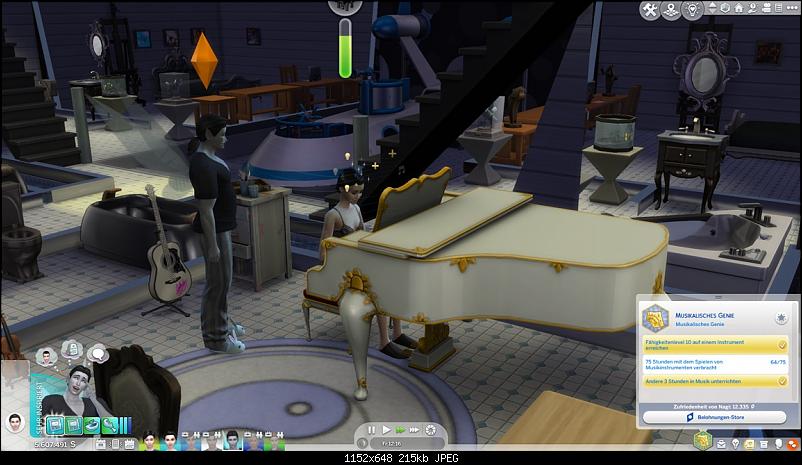This screenshot has width=802, height=465.
Task: Open the first calendar icon beside funds
Action: tap(101, 444)
